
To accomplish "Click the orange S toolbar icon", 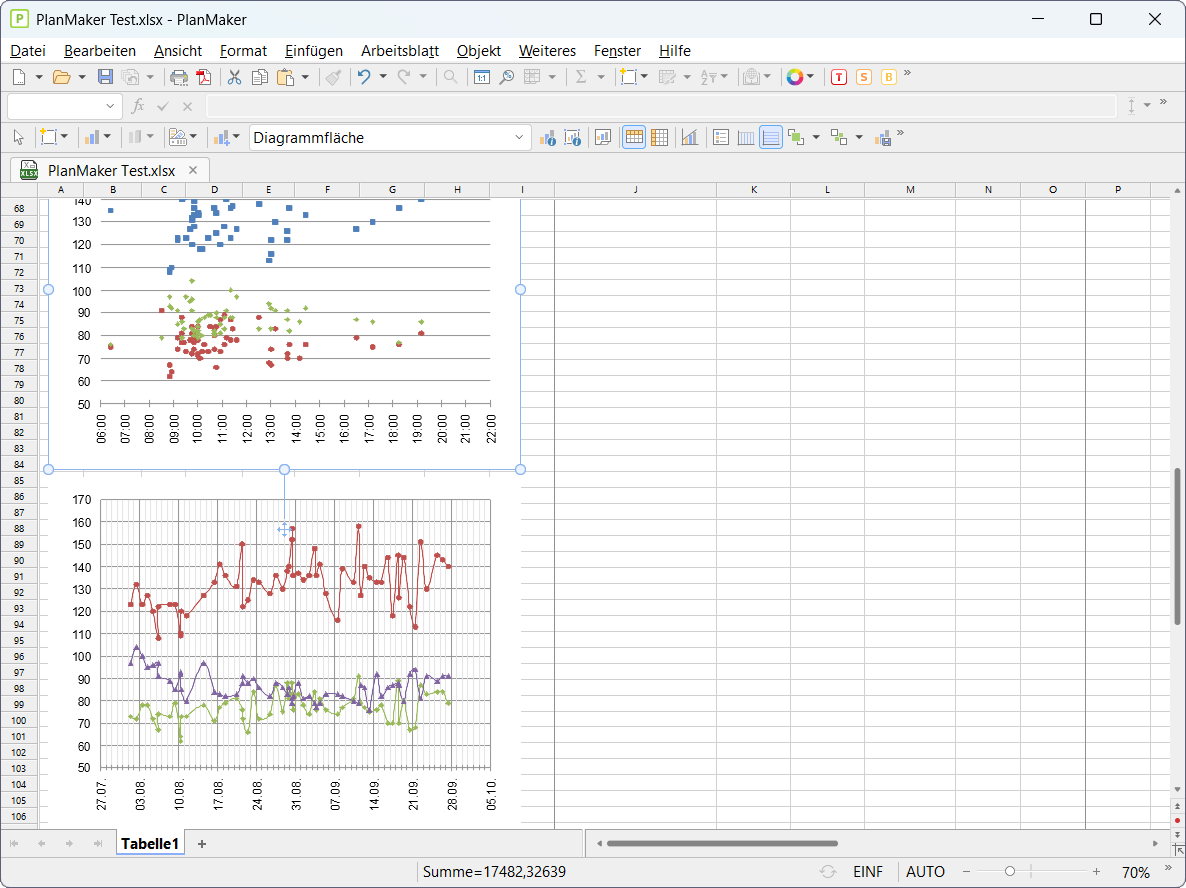I will point(864,77).
